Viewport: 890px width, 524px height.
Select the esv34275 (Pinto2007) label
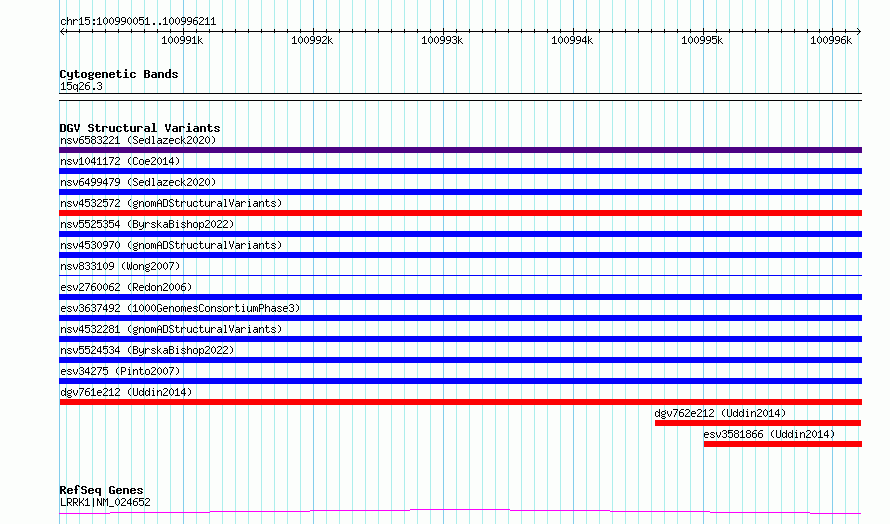120,371
